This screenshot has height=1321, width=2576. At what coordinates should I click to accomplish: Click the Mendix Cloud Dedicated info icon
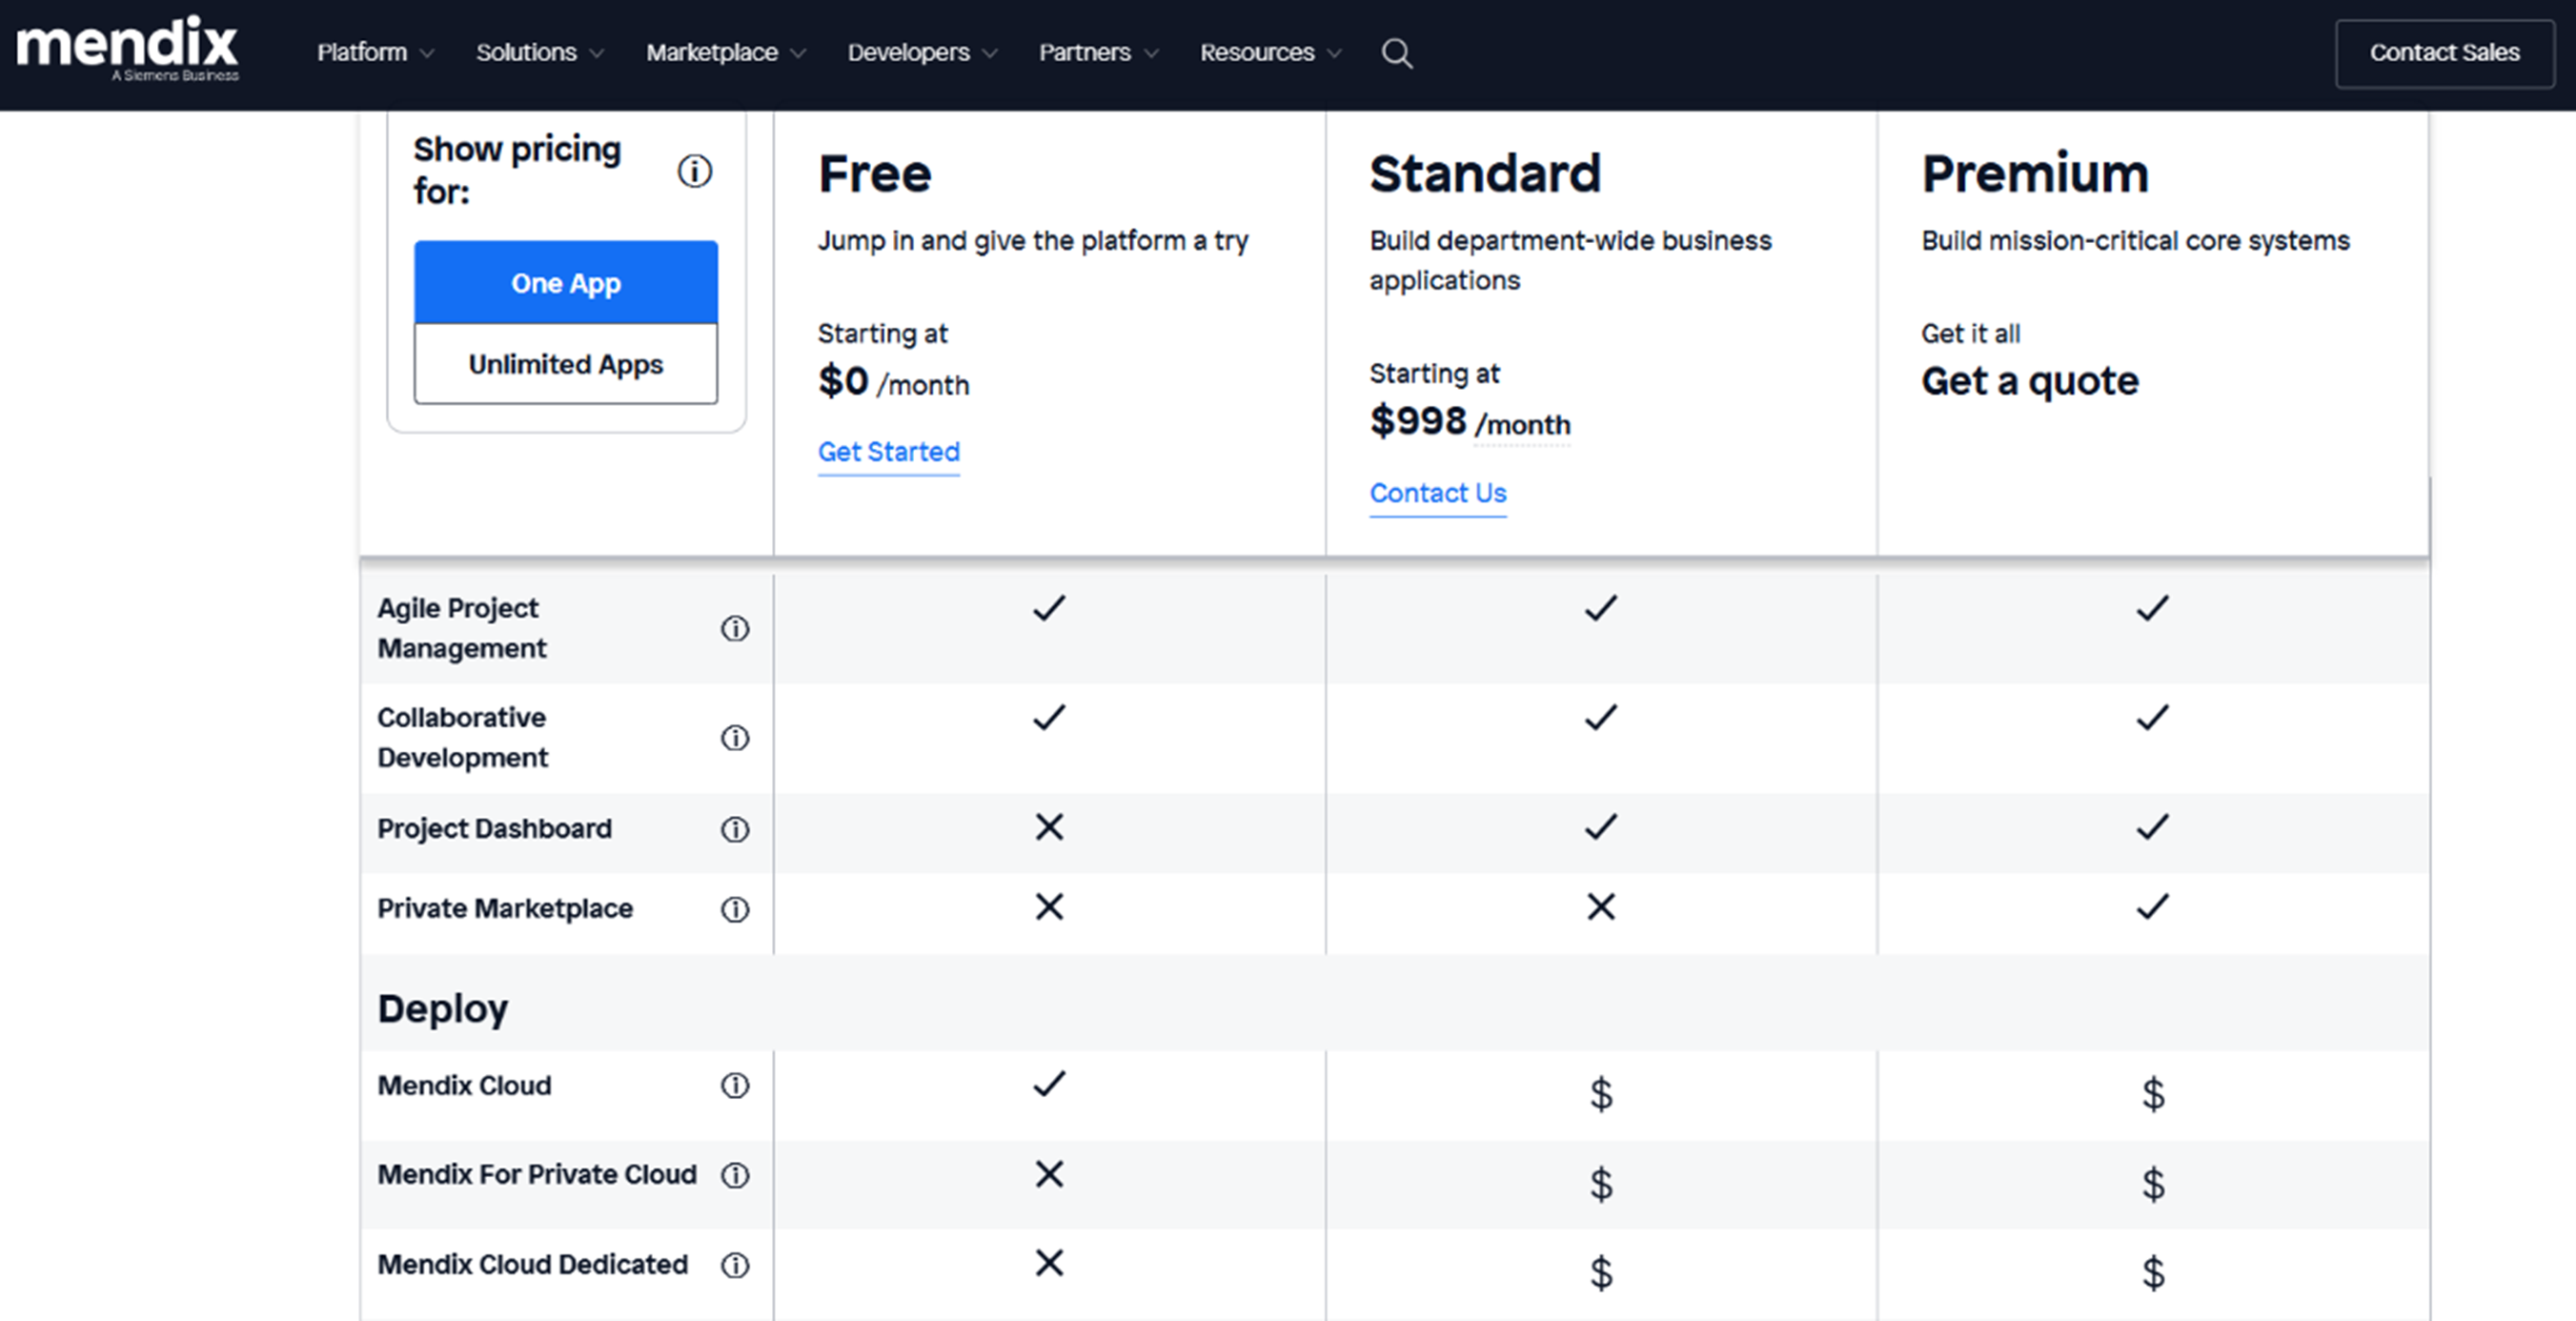pos(735,1265)
